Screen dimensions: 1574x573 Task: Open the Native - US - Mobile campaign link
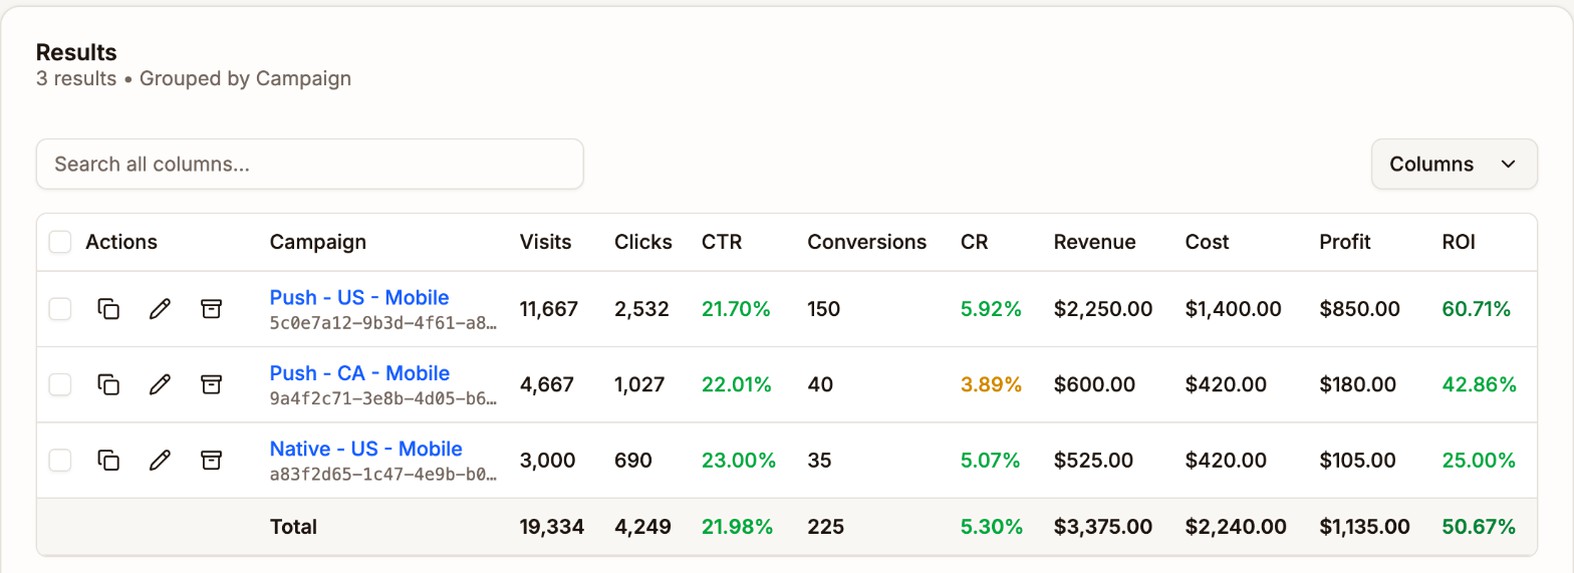tap(366, 449)
